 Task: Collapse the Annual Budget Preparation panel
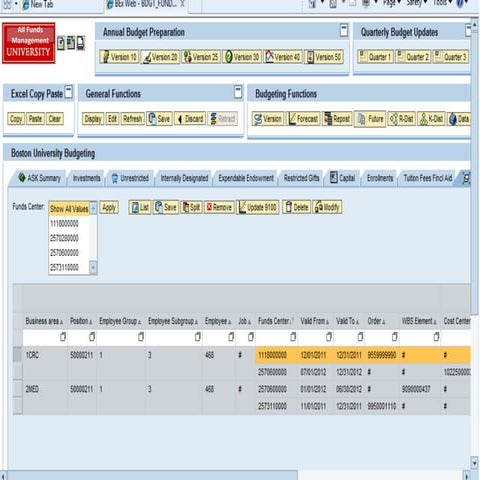coord(344,30)
